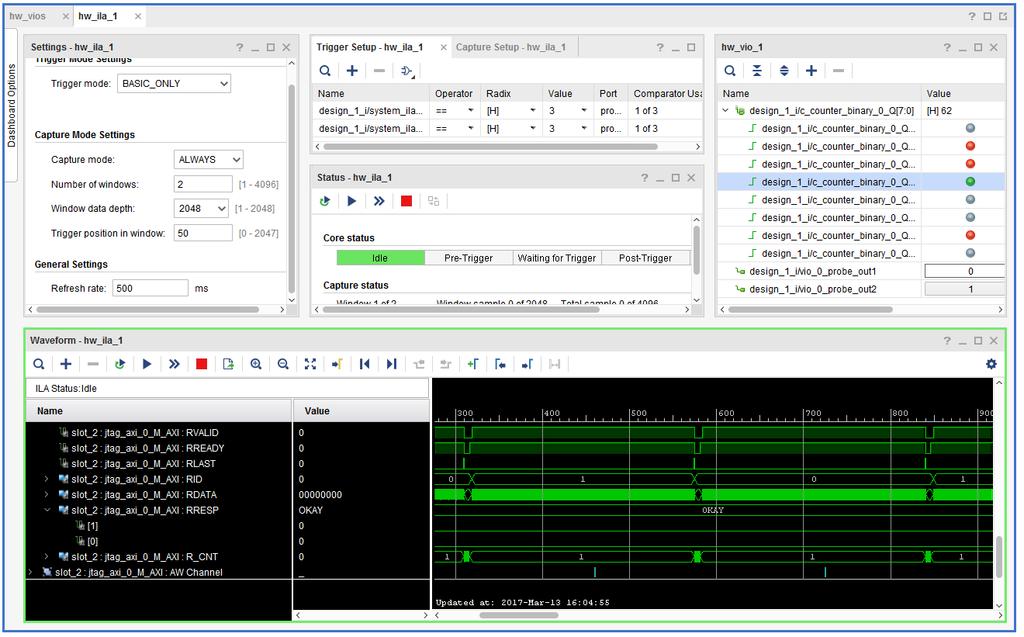Viewport: 1024px width, 637px height.
Task: Jump to waveform time zero
Action: click(364, 364)
